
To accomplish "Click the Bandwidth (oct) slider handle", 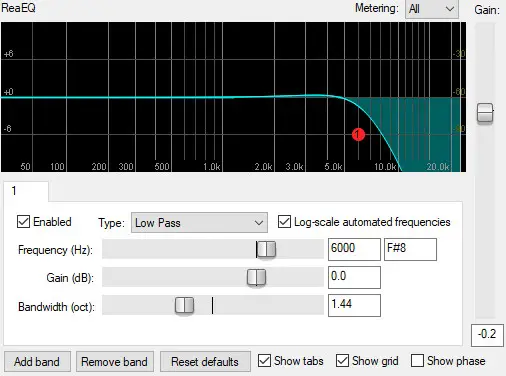I will click(x=184, y=305).
